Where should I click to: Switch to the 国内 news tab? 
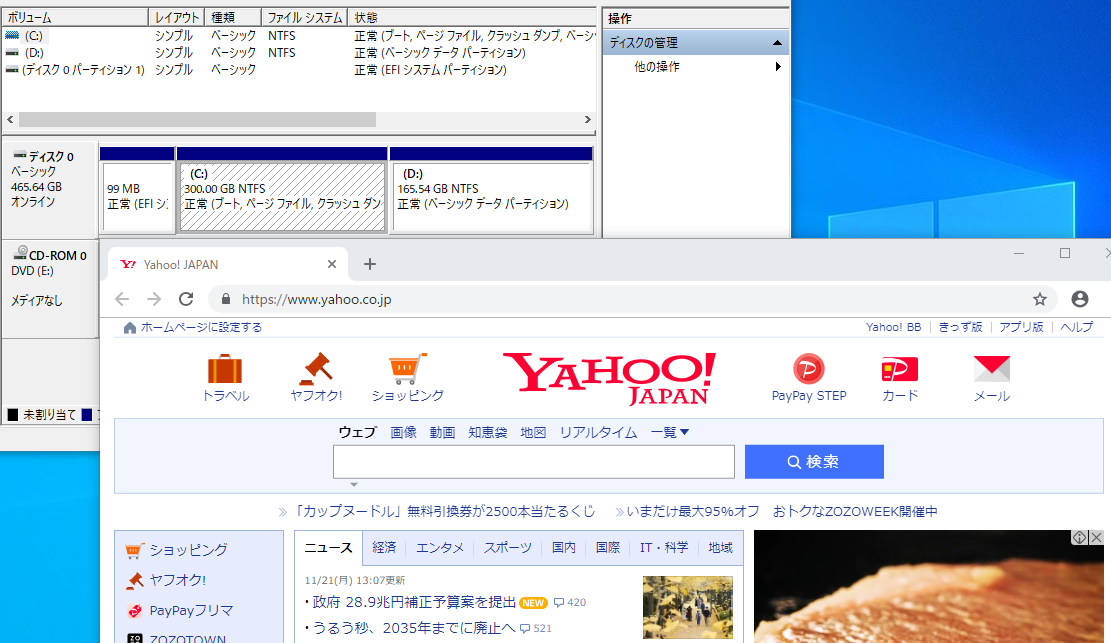tap(564, 547)
